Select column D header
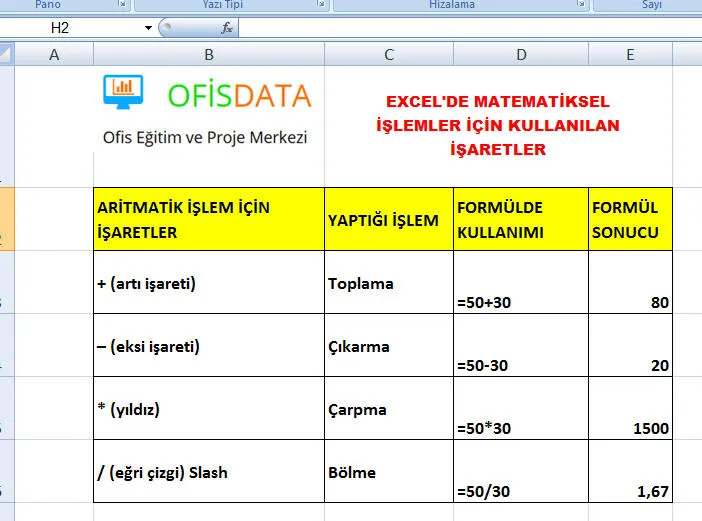 point(520,55)
